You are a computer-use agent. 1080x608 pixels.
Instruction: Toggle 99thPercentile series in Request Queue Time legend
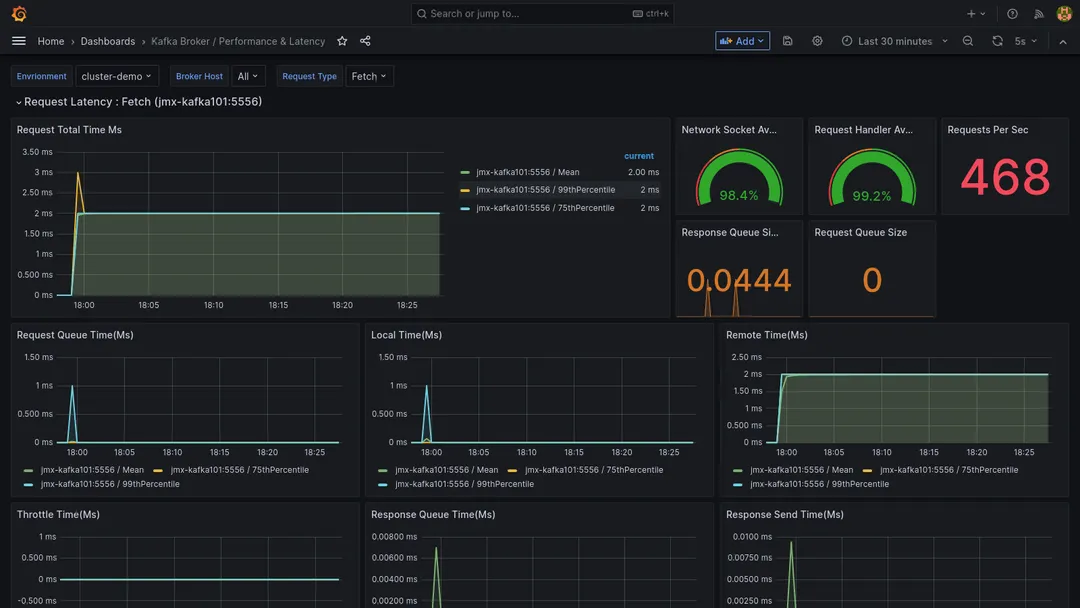tap(109, 484)
